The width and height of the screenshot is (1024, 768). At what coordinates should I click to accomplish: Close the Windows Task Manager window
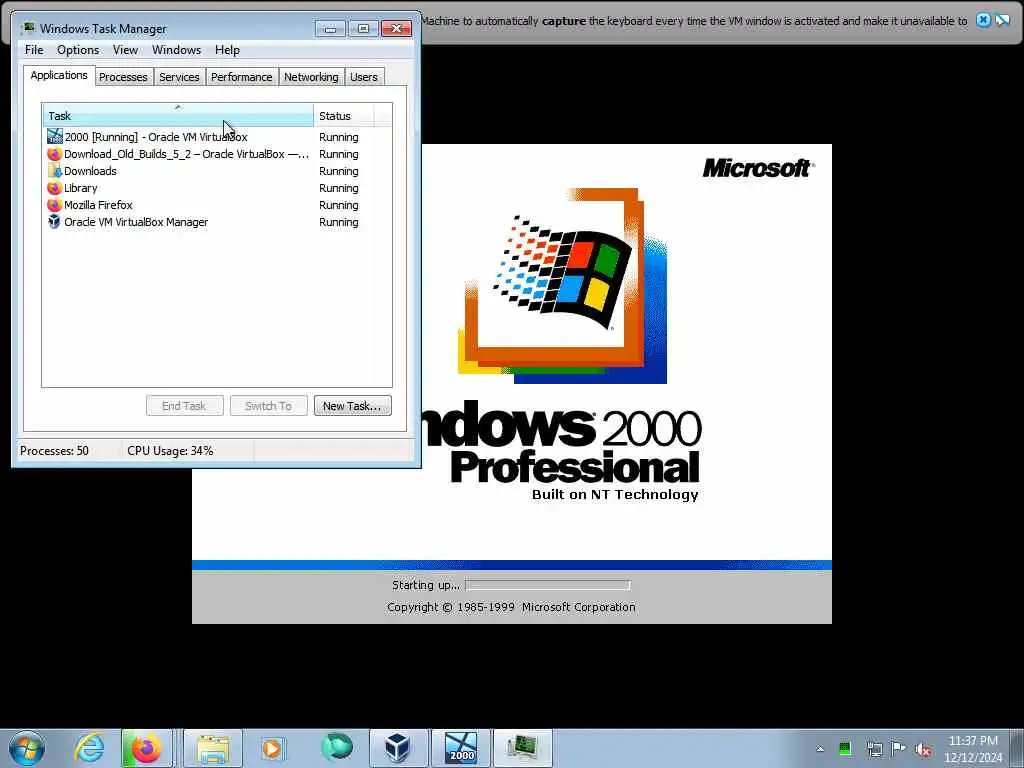[396, 28]
